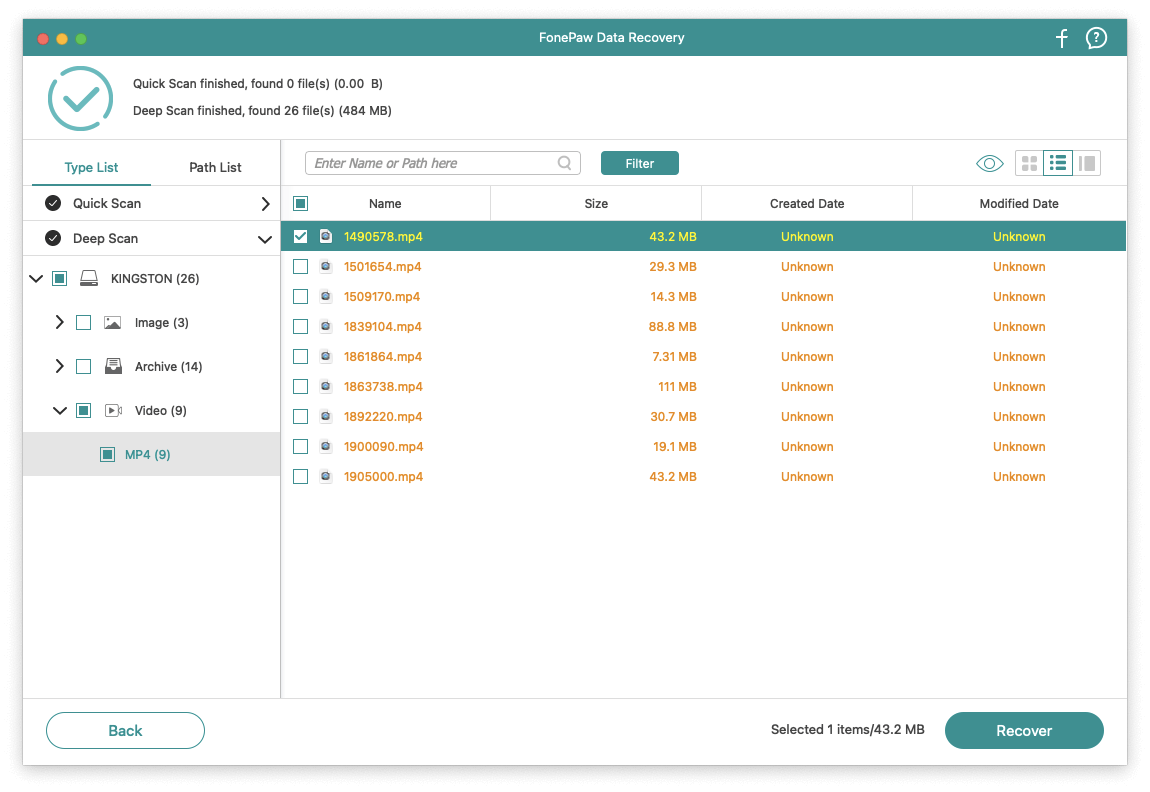Check the 1501654.mp4 checkbox
This screenshot has width=1150, height=792.
(x=301, y=266)
